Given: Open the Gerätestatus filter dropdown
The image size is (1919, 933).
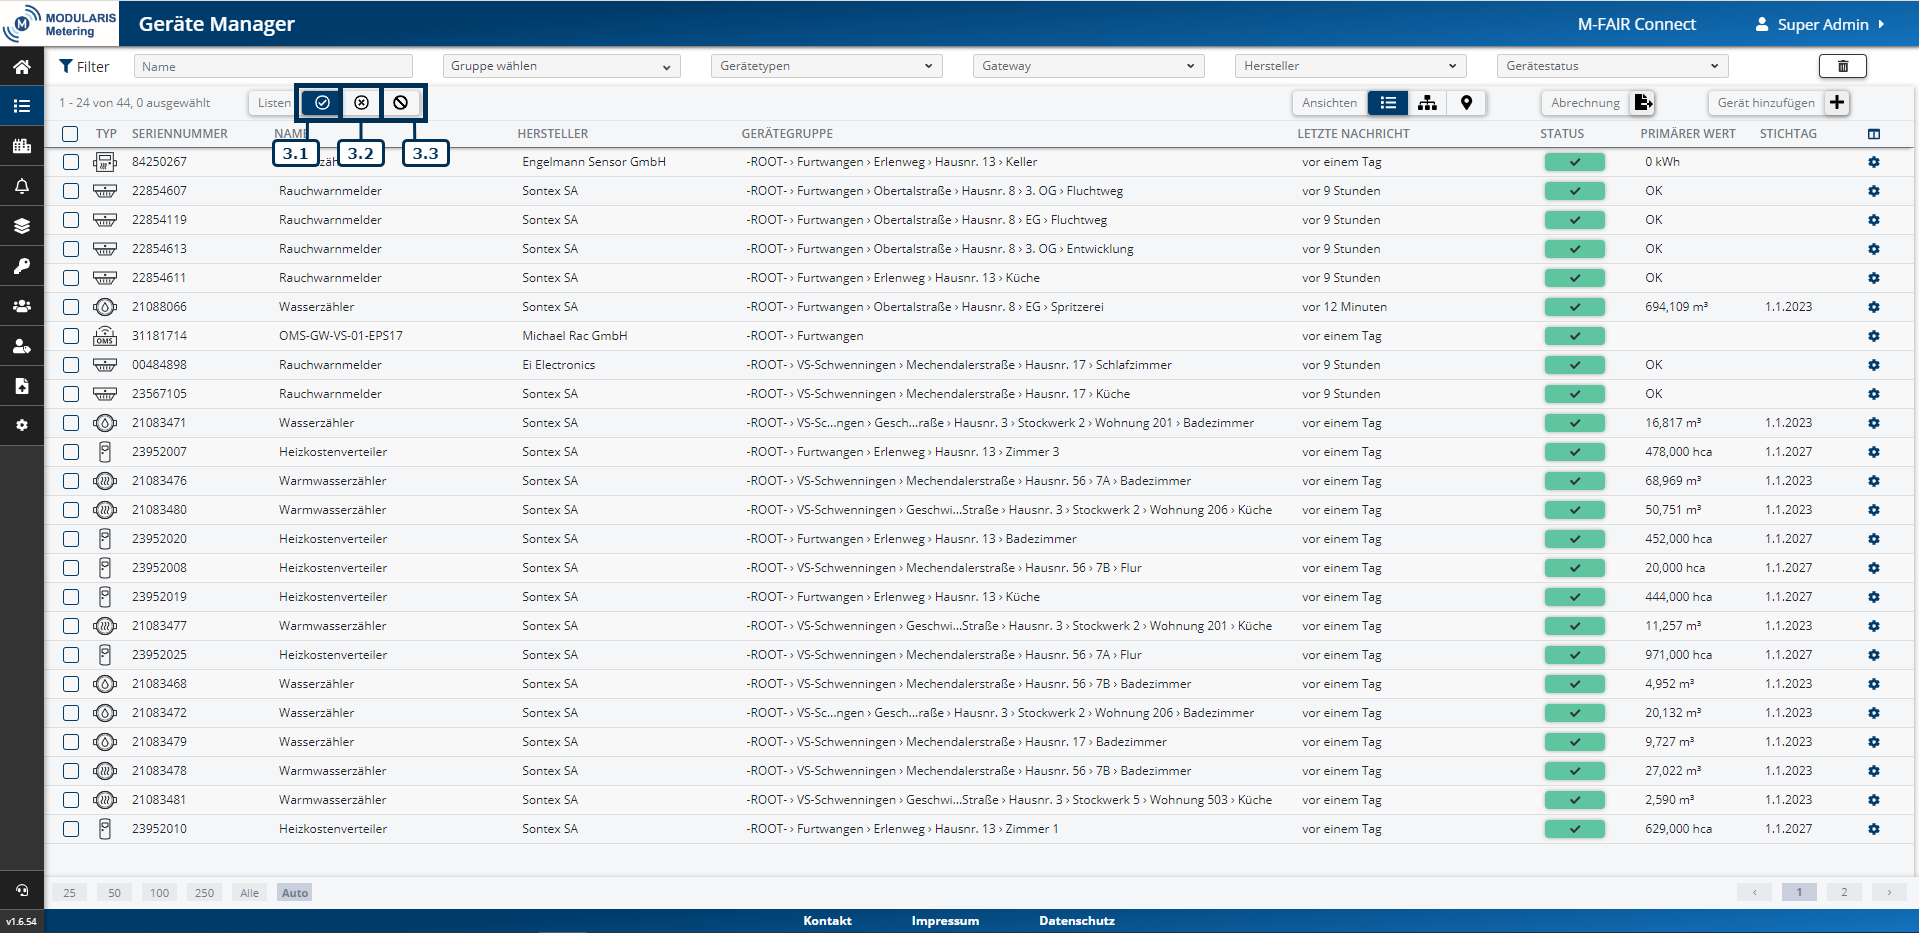Looking at the screenshot, I should click(x=1611, y=66).
